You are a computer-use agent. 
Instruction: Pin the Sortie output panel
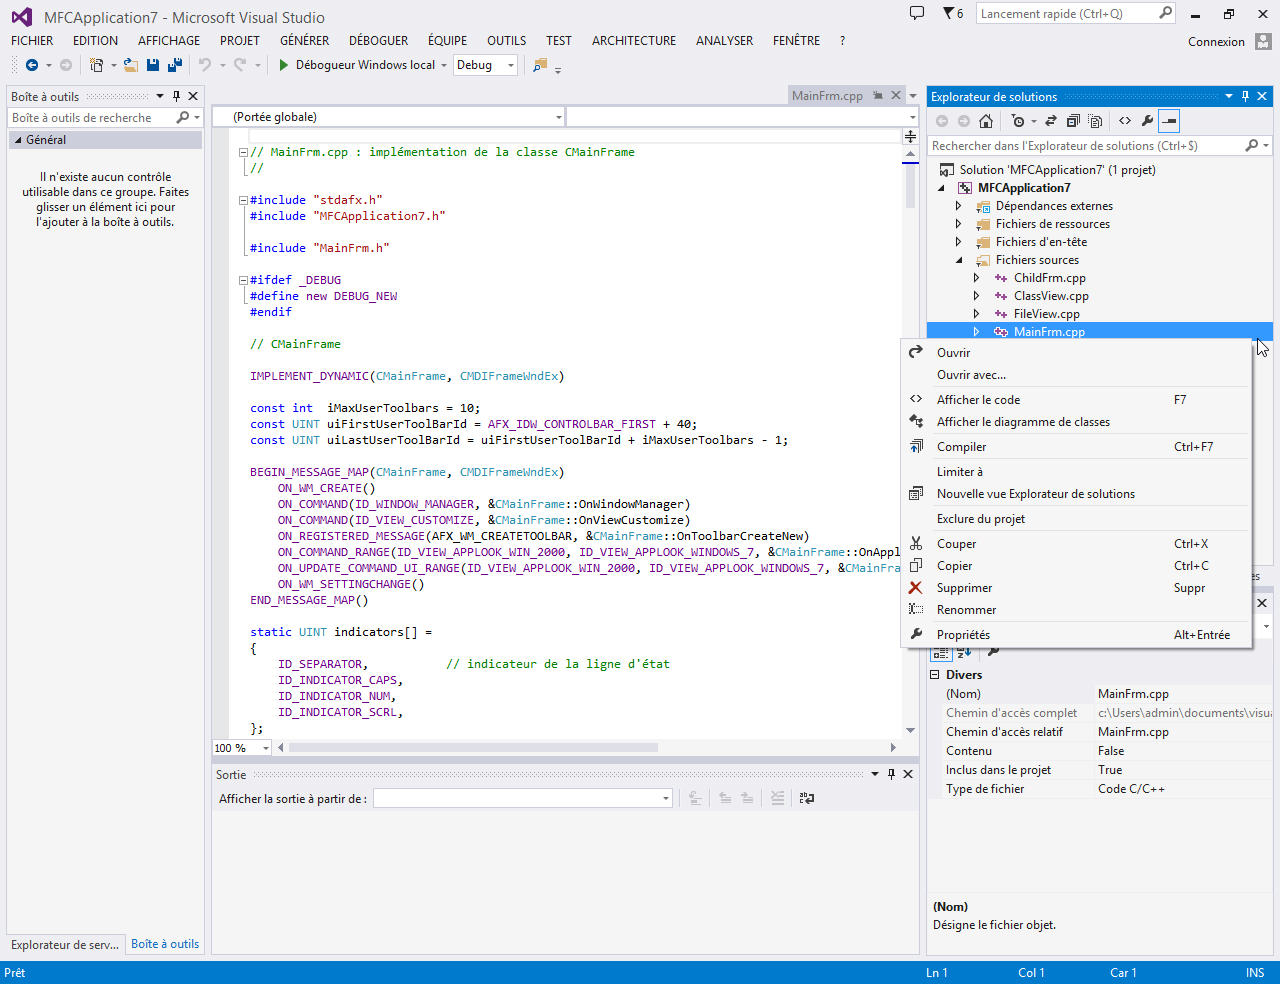tap(891, 774)
